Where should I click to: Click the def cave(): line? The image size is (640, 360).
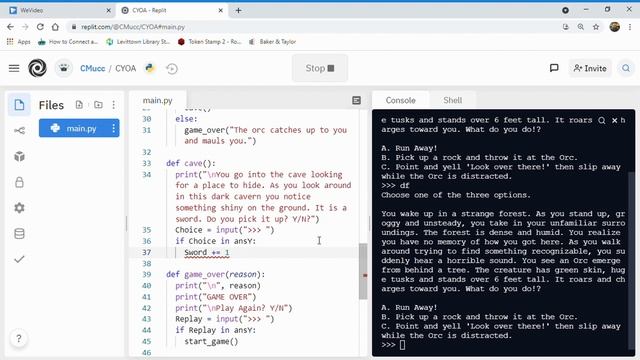(191, 163)
